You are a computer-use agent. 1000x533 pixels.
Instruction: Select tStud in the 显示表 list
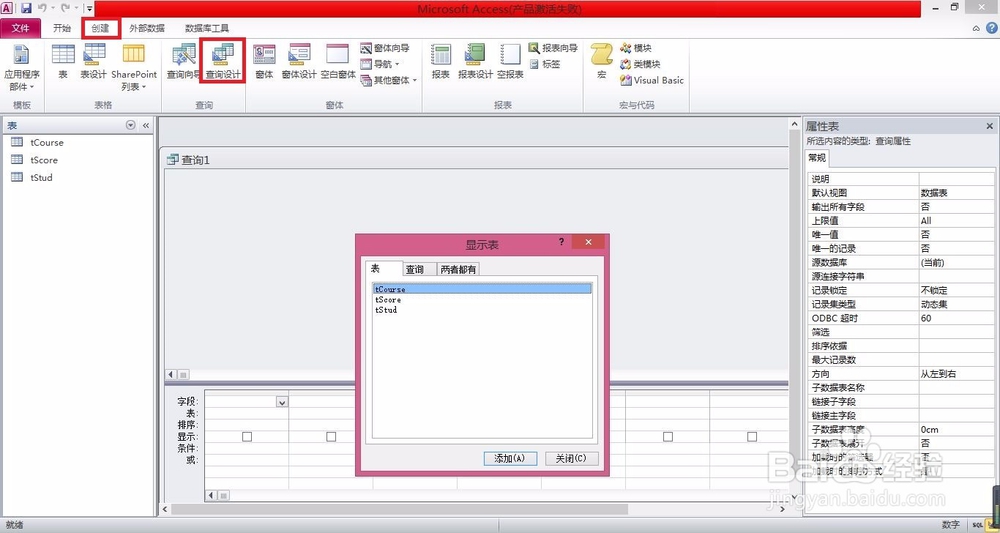click(482, 309)
